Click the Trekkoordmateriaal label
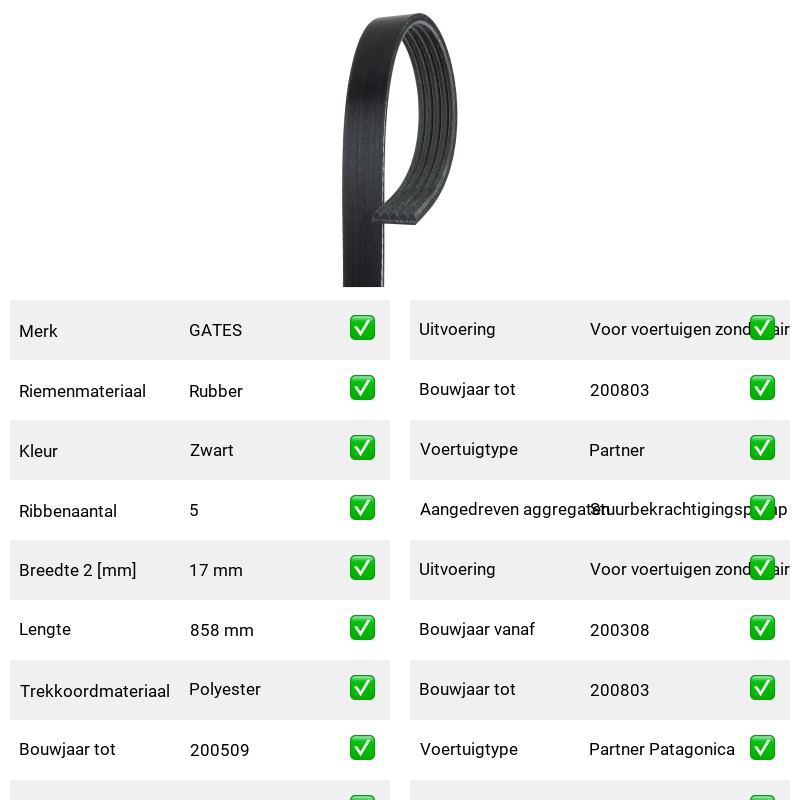 click(94, 691)
